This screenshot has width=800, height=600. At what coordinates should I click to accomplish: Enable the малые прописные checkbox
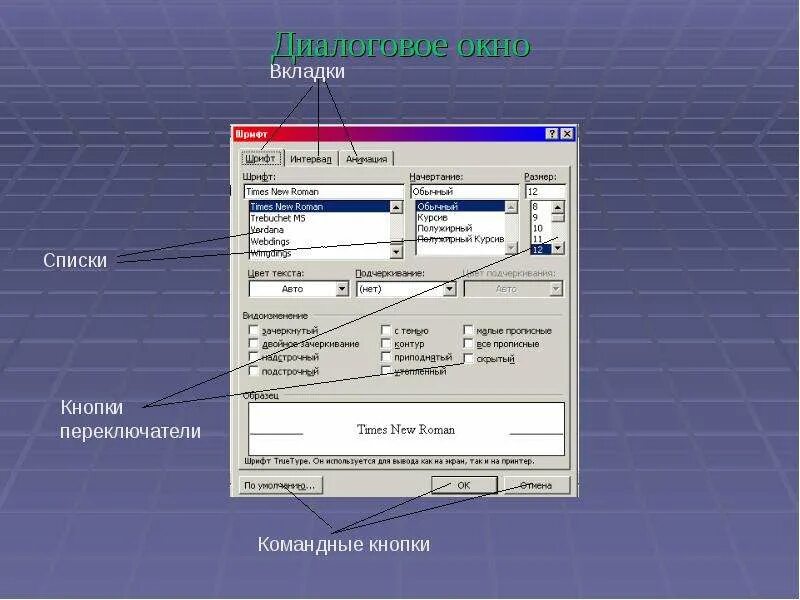click(468, 330)
